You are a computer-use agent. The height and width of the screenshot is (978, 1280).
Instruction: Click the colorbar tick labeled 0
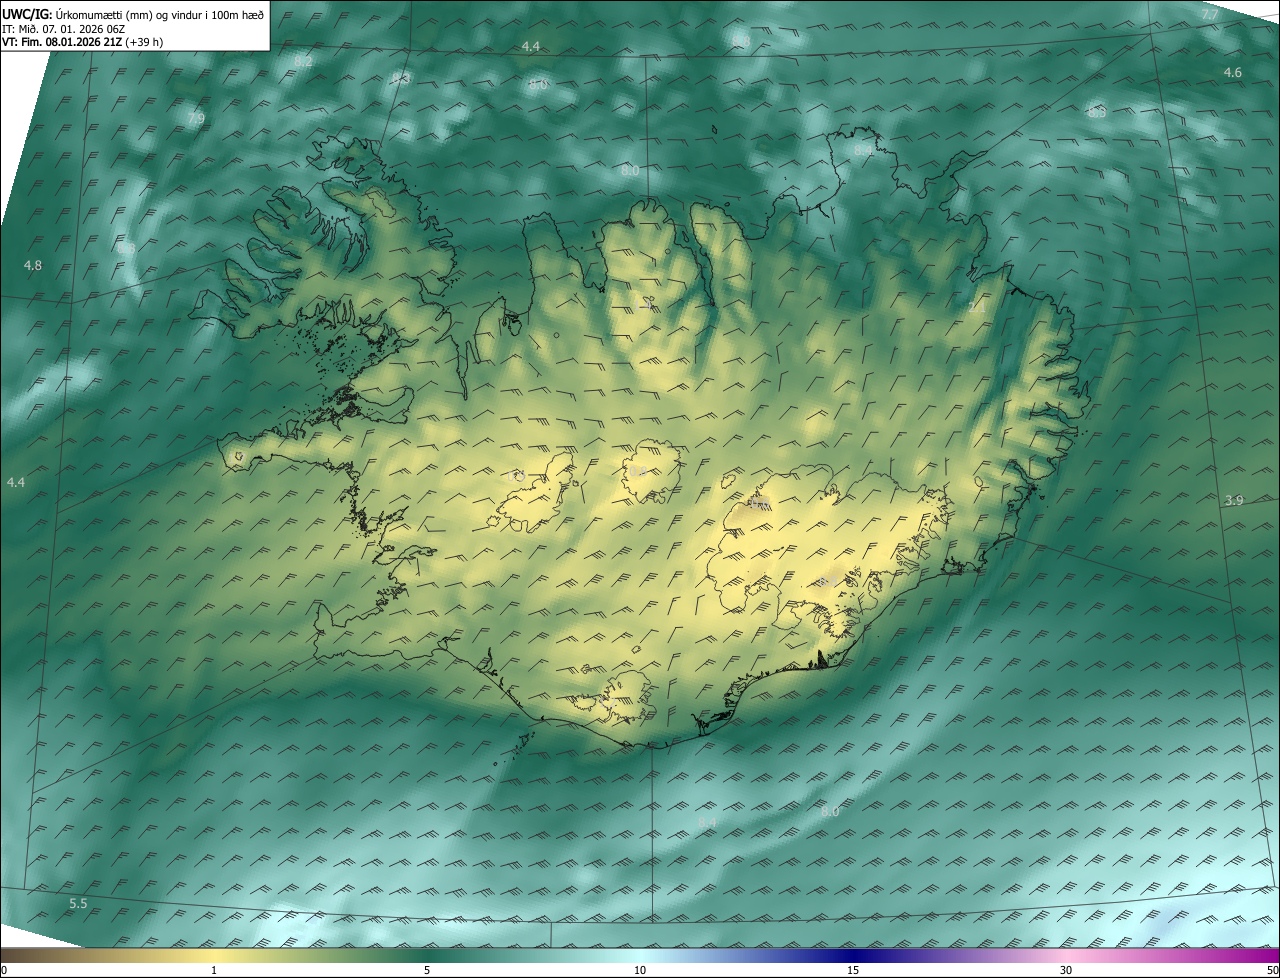(x=4, y=970)
